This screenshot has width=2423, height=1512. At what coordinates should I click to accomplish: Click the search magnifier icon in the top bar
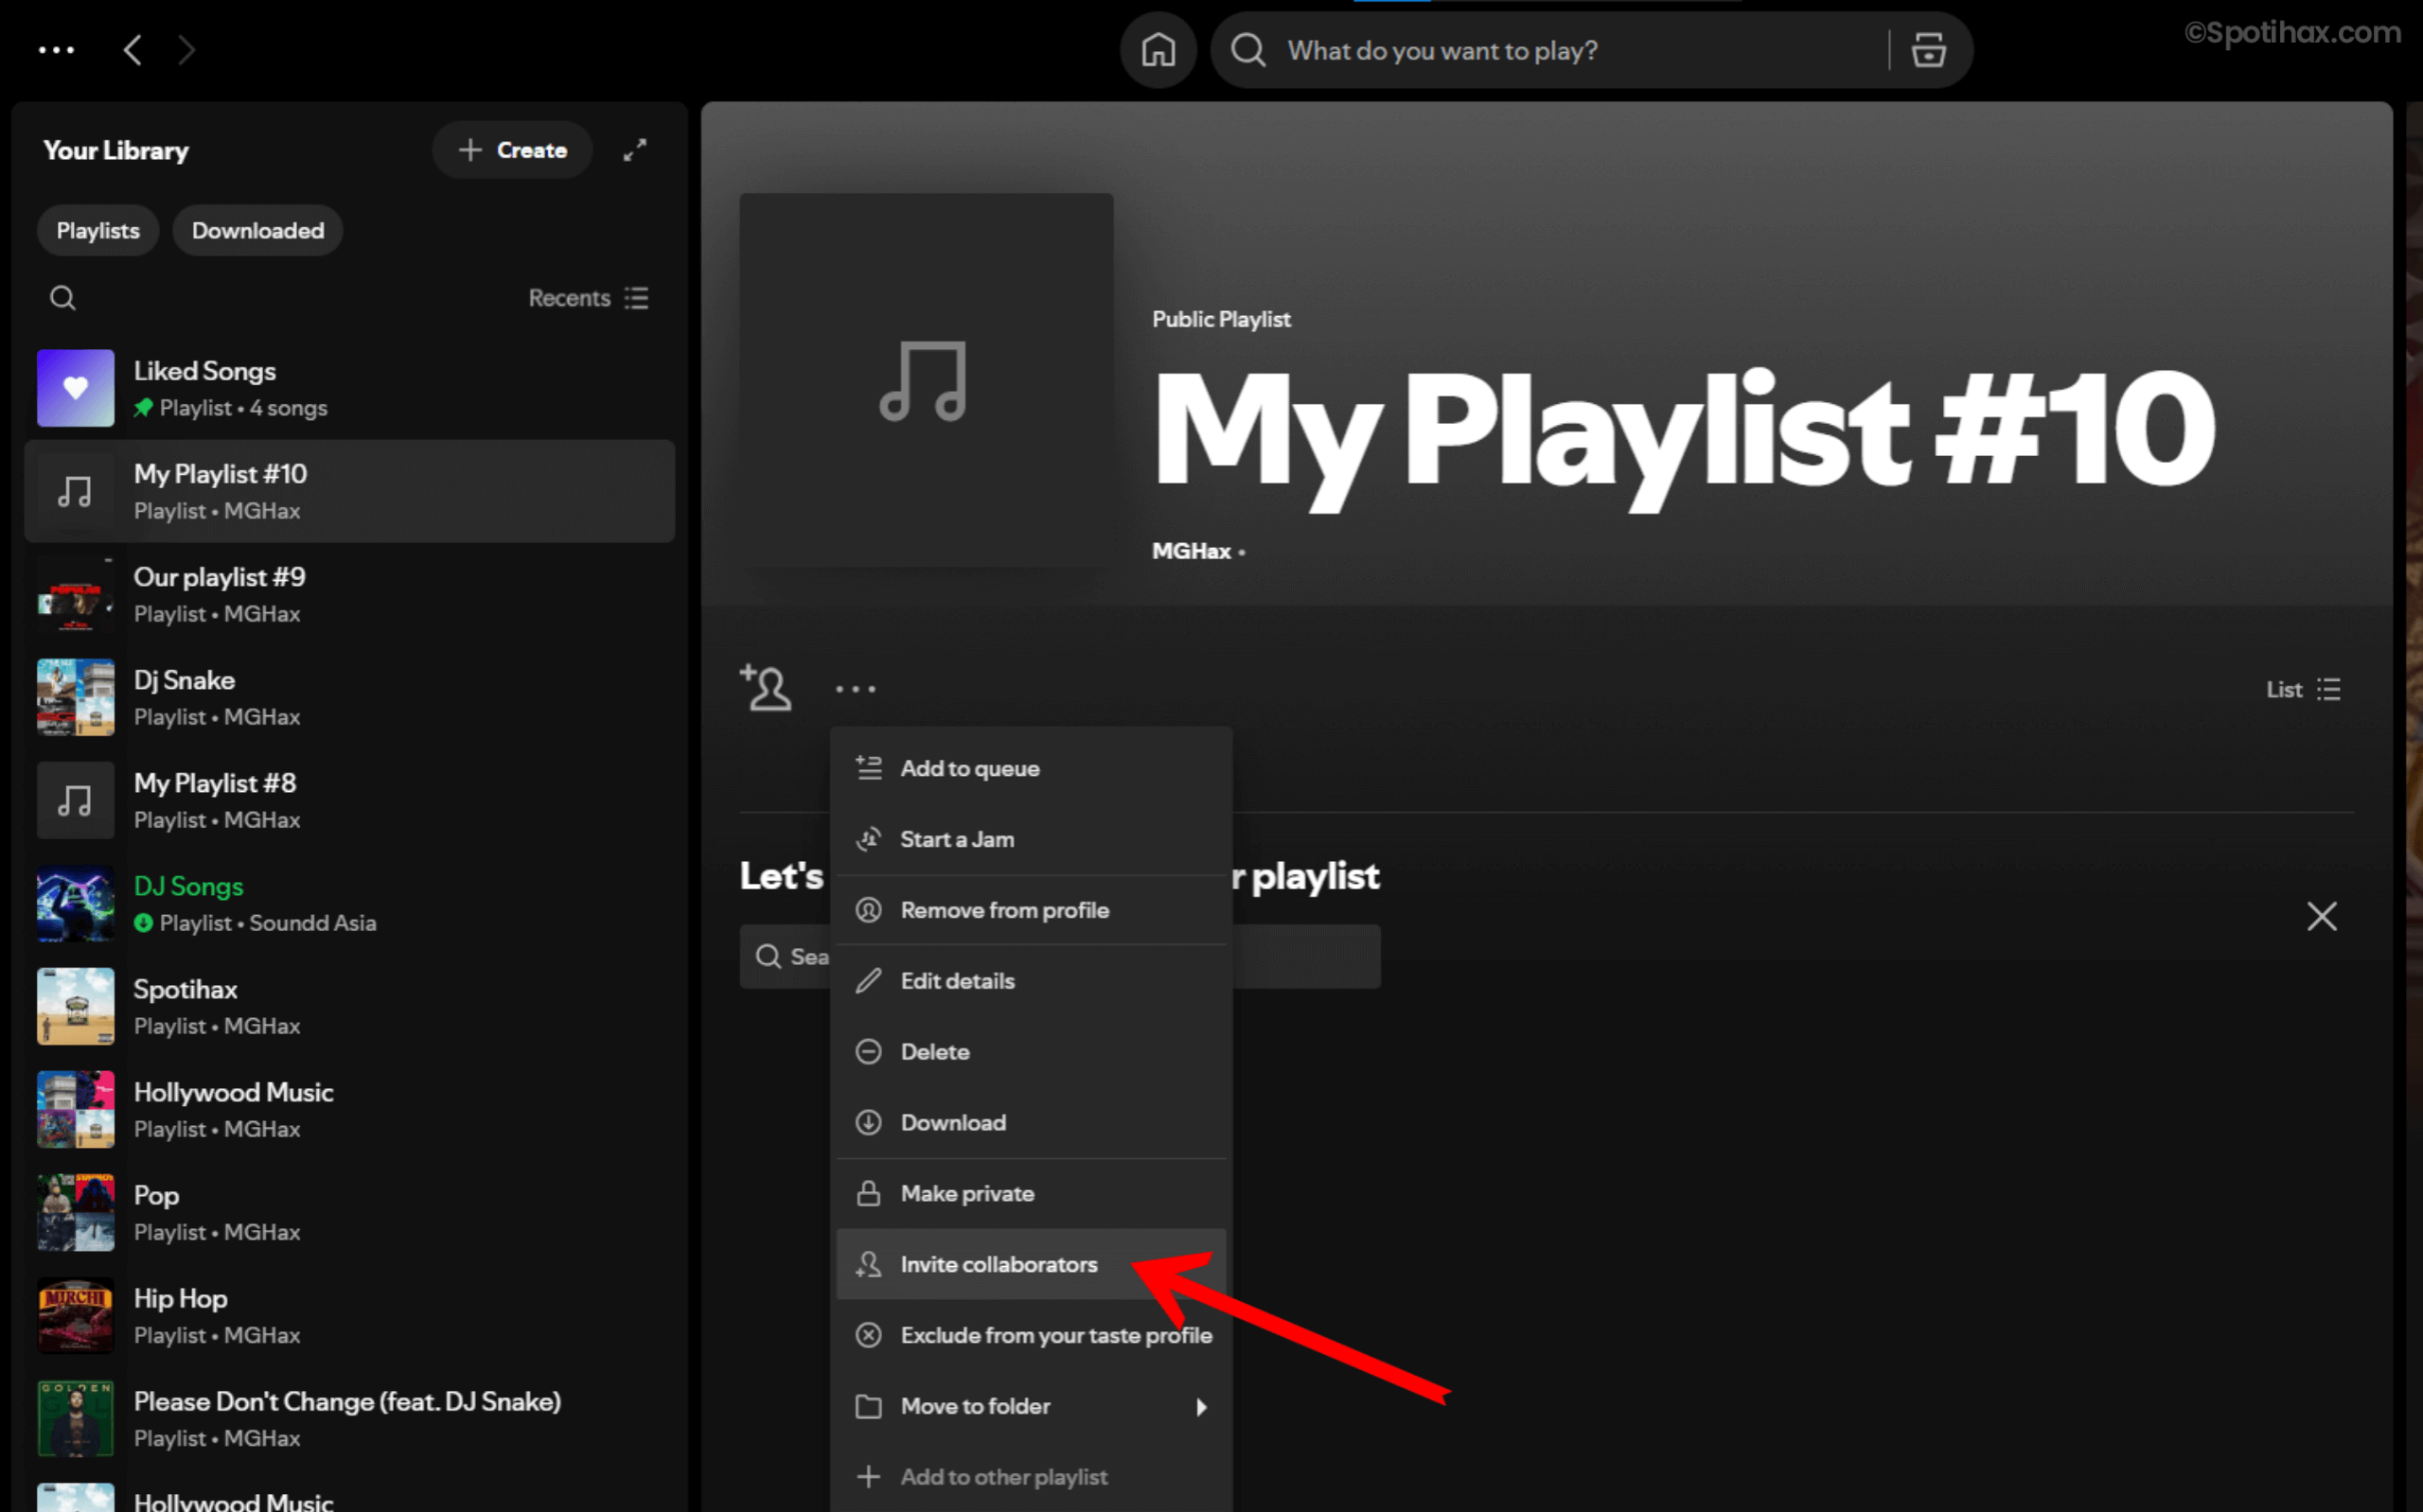1248,50
